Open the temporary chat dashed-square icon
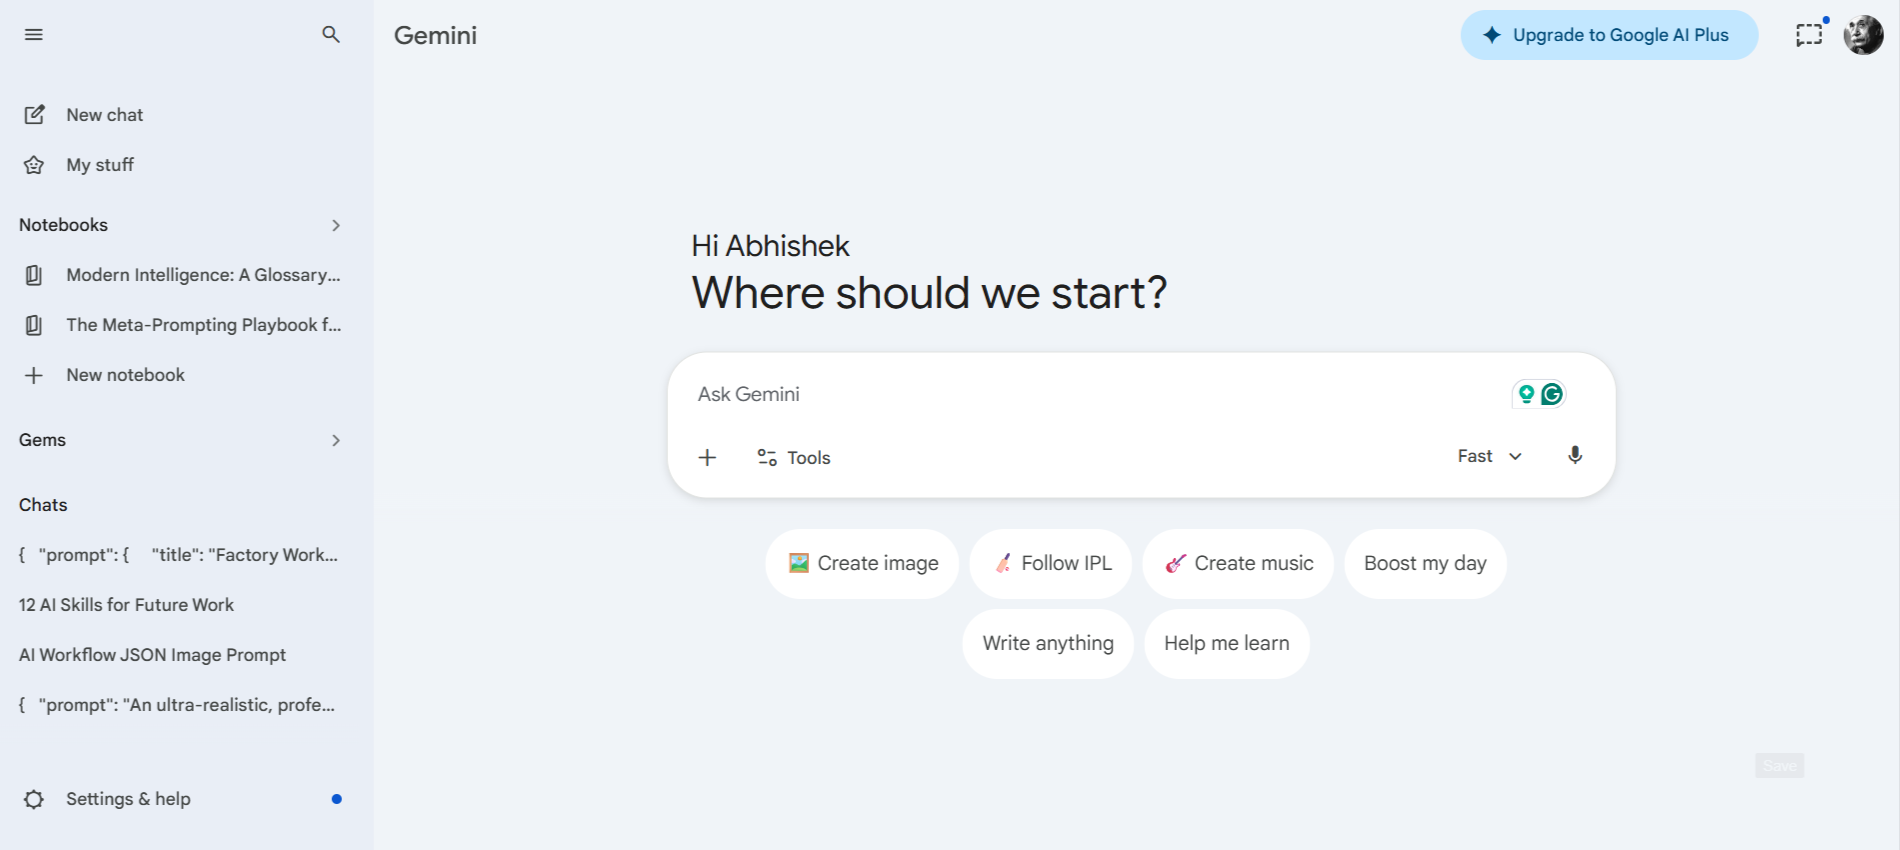The height and width of the screenshot is (850, 1900). coord(1809,35)
